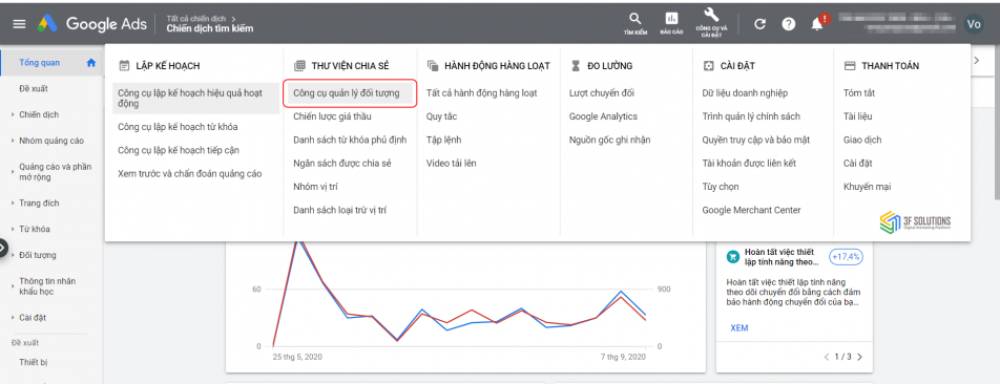This screenshot has height=384, width=1000.
Task: Expand Trang đích in the sidebar
Action: tap(39, 203)
